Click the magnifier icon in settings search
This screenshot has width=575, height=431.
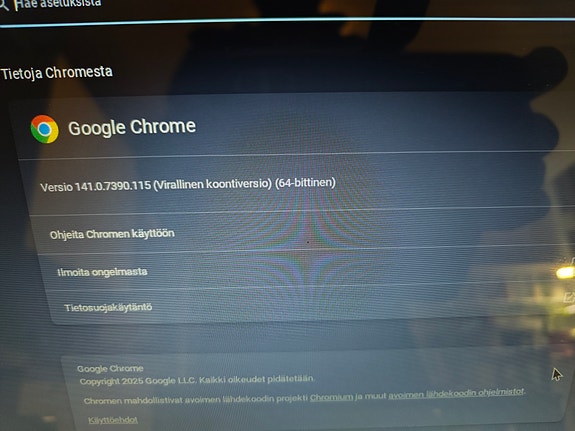click(x=4, y=6)
